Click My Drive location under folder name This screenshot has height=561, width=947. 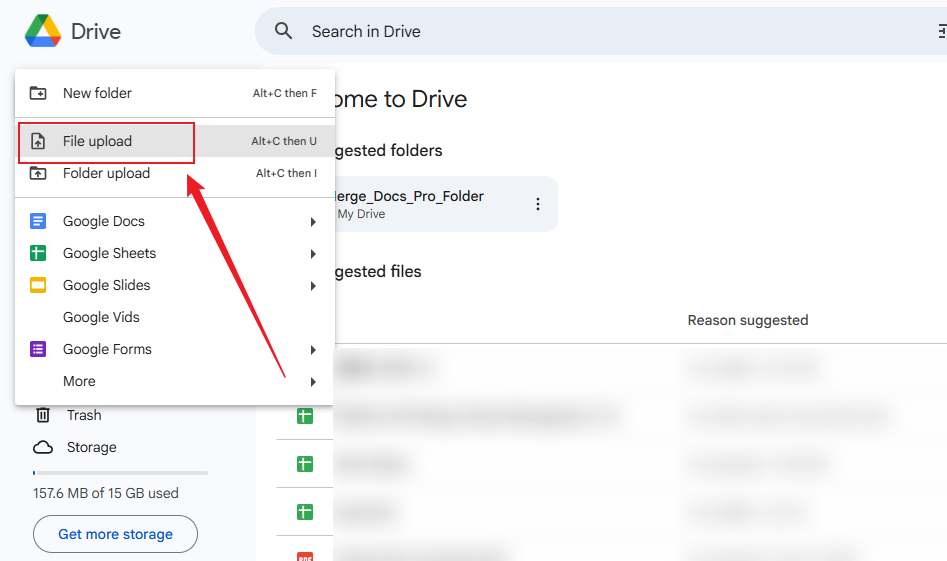coord(361,214)
